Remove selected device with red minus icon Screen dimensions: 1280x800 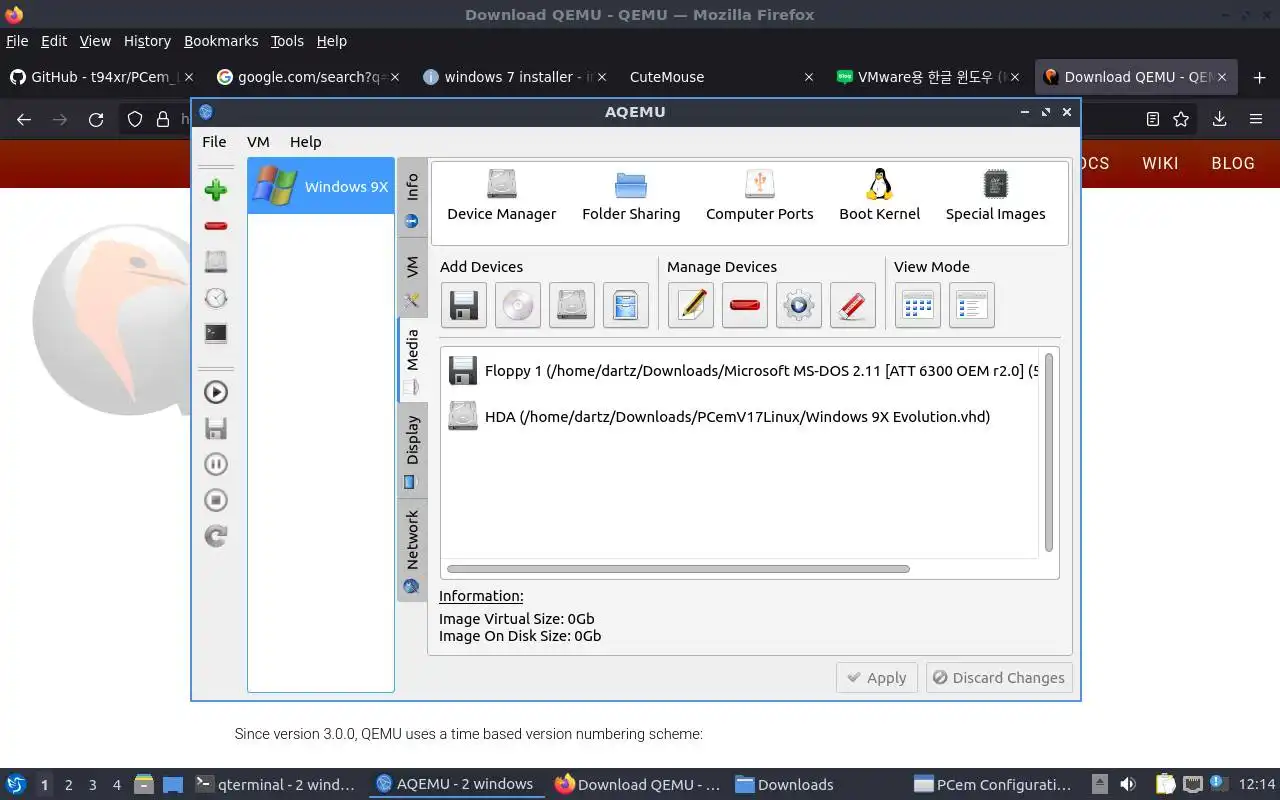pos(745,305)
